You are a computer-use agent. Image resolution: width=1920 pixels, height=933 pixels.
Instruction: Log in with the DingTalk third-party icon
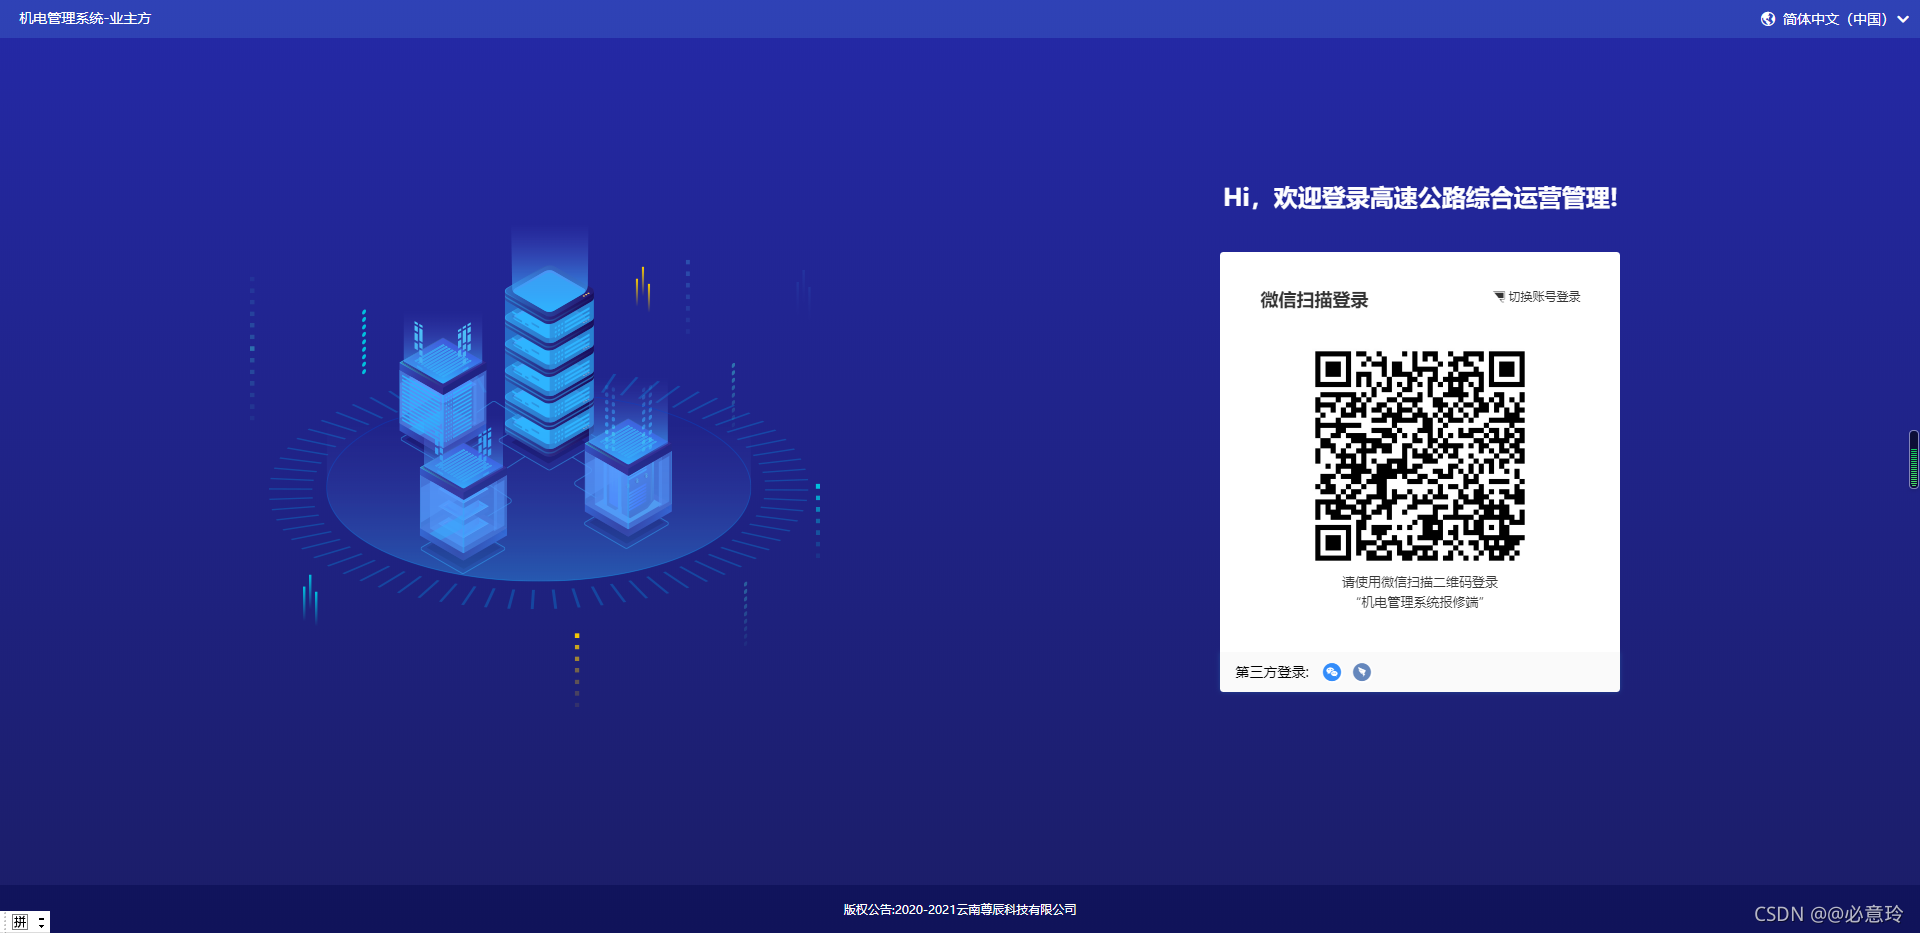(1362, 672)
